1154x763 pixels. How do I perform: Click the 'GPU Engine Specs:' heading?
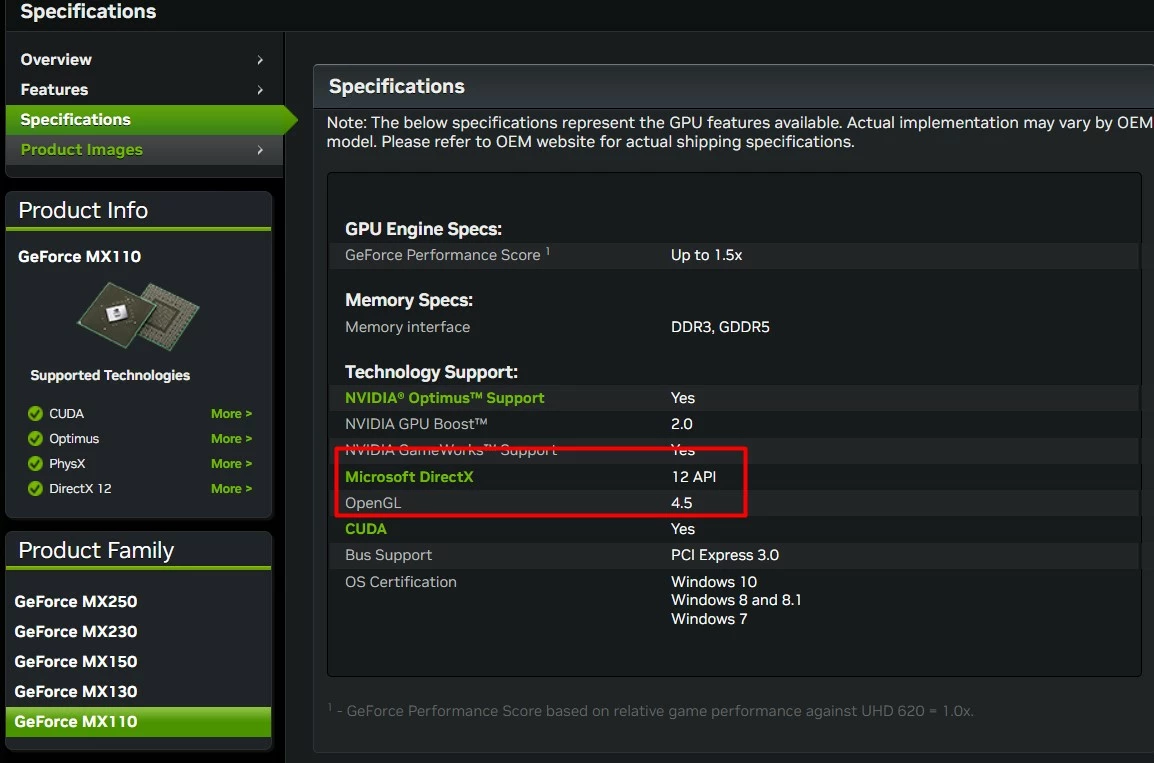(423, 229)
